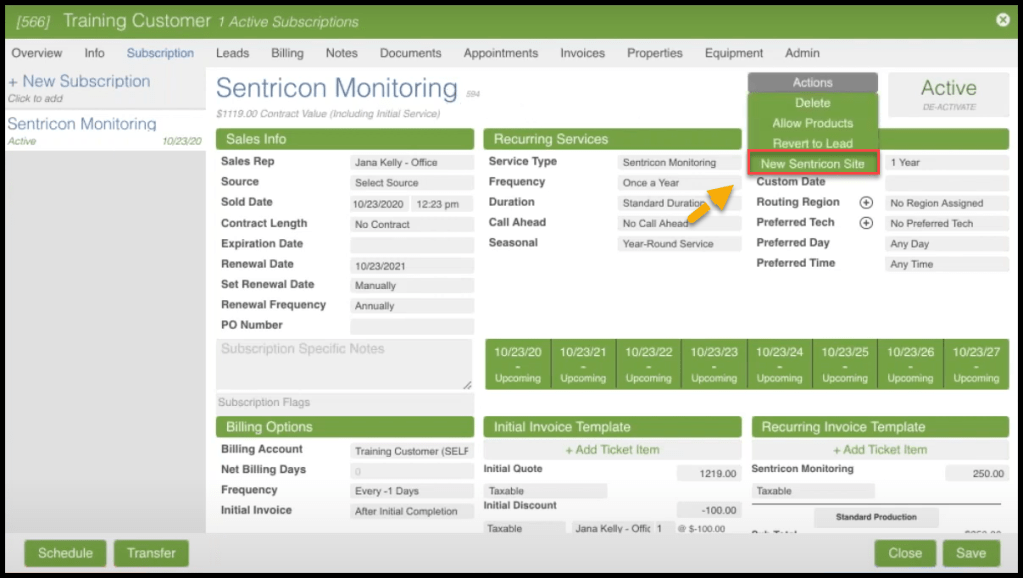The image size is (1023, 578).
Task: Select the 10/23/22 Upcoming service tile
Action: [648, 364]
